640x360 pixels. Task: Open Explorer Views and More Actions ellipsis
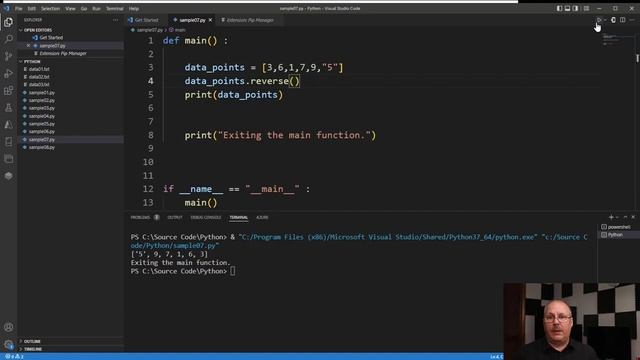point(116,20)
